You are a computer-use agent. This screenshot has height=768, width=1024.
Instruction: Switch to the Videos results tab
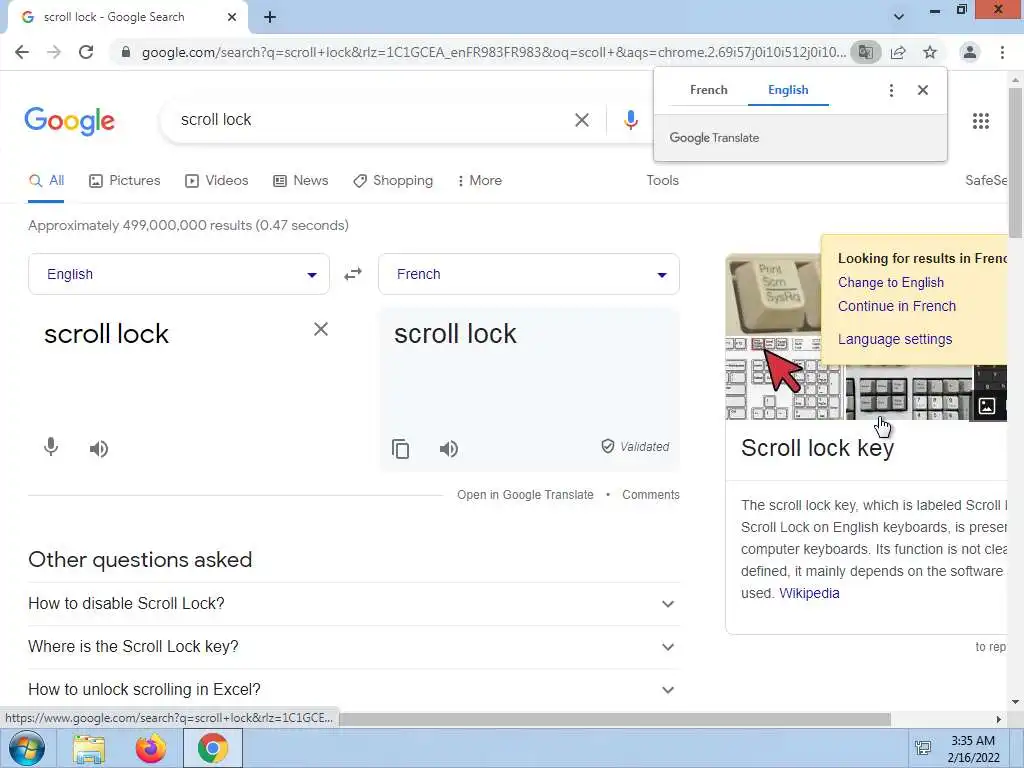tap(217, 180)
